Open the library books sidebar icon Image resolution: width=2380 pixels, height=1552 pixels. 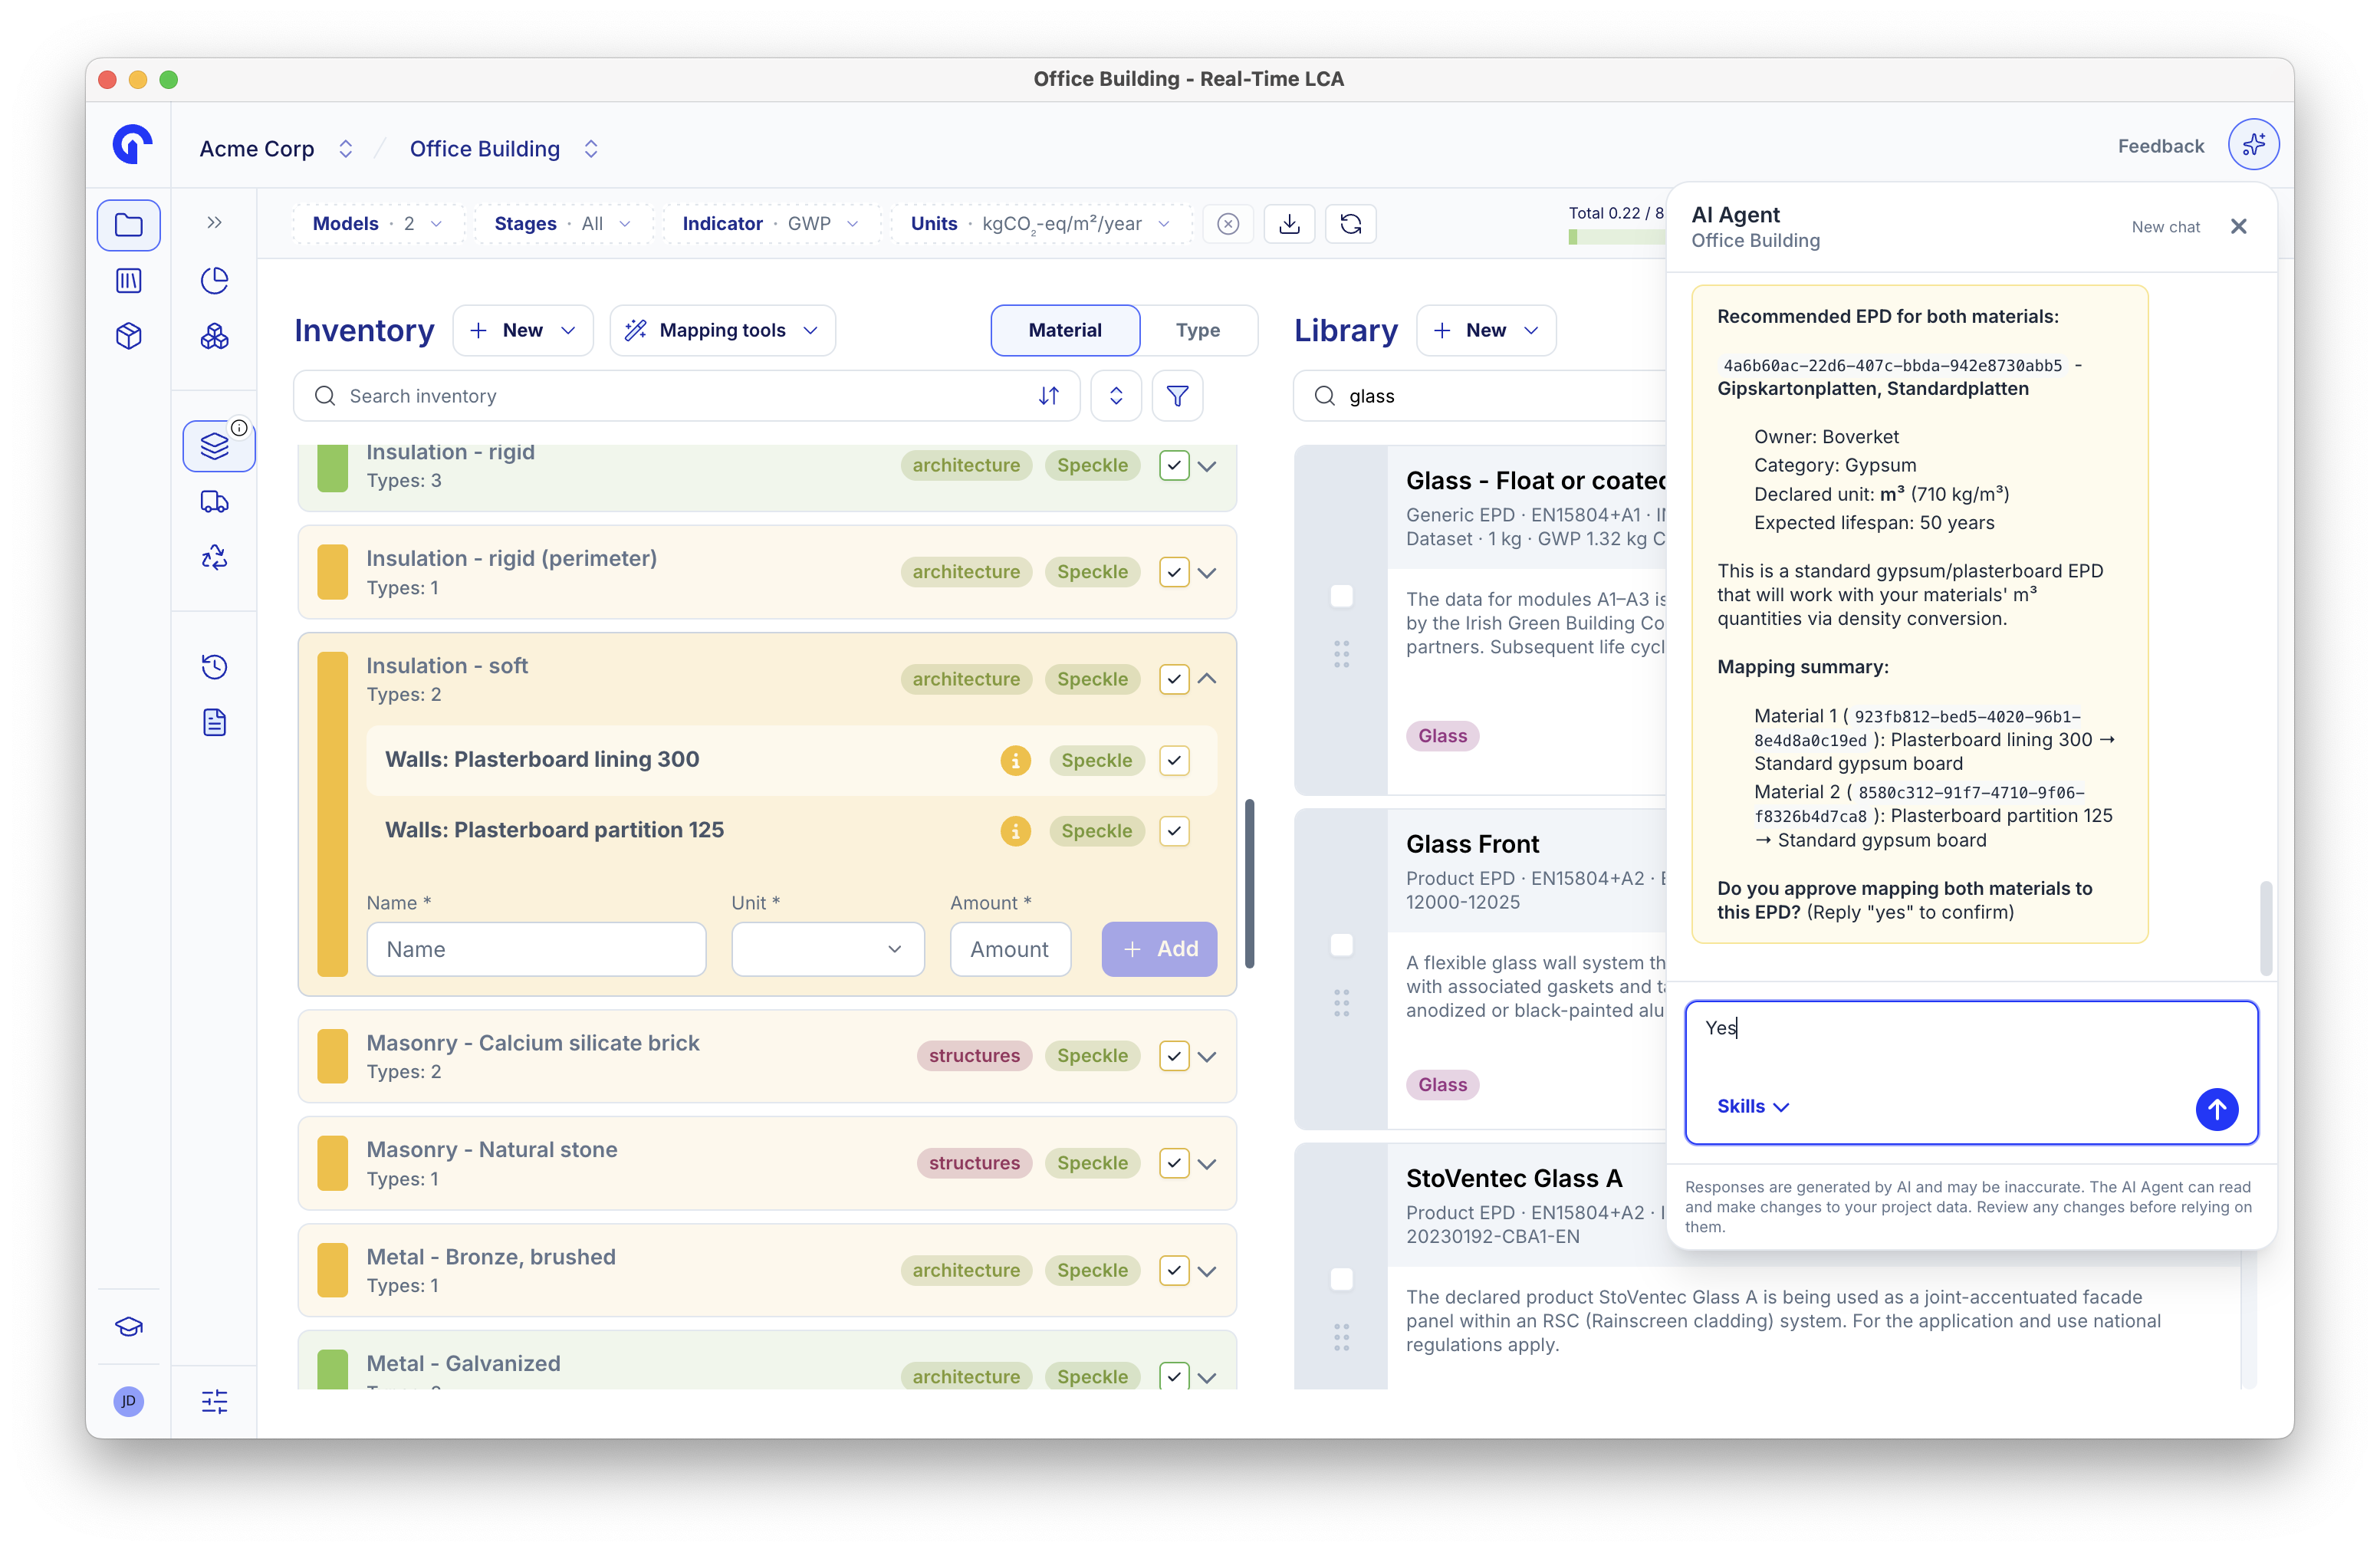click(x=128, y=281)
